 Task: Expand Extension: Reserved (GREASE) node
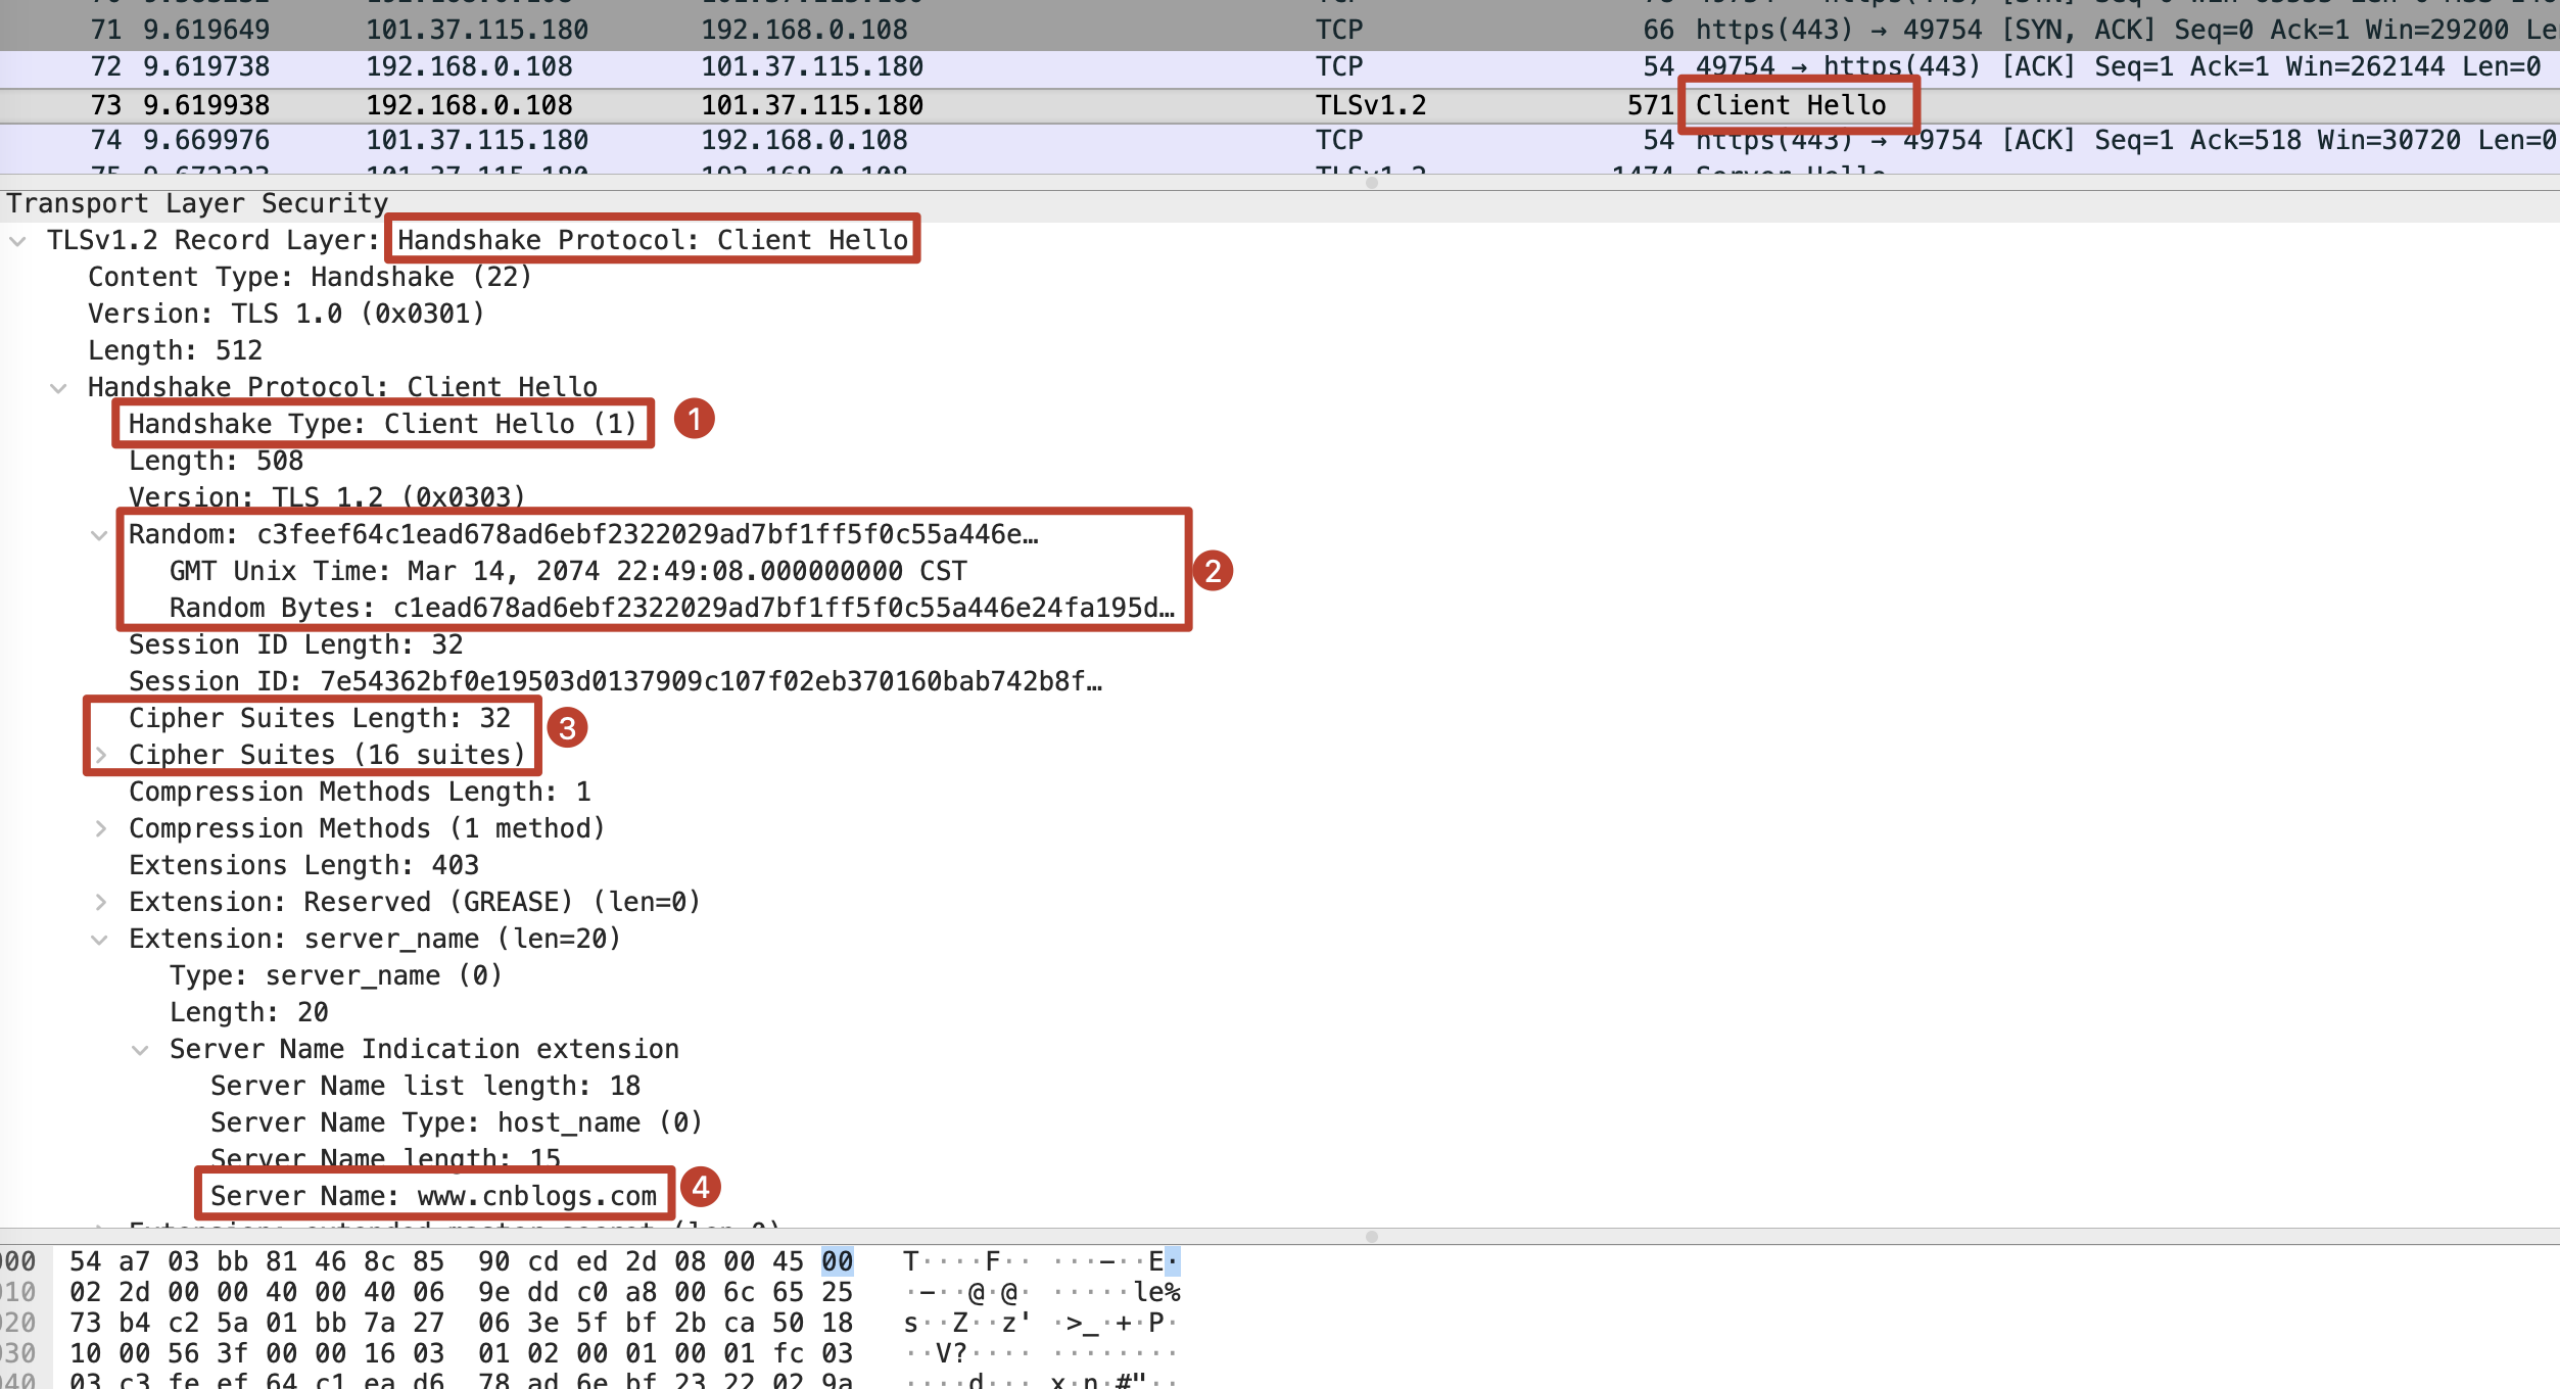pyautogui.click(x=101, y=903)
